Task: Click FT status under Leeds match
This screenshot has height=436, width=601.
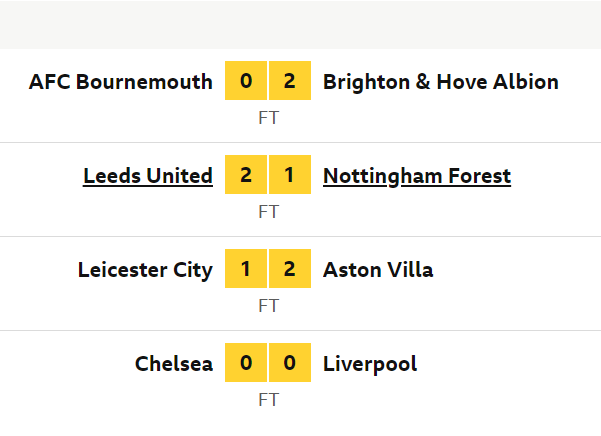Action: [268, 212]
